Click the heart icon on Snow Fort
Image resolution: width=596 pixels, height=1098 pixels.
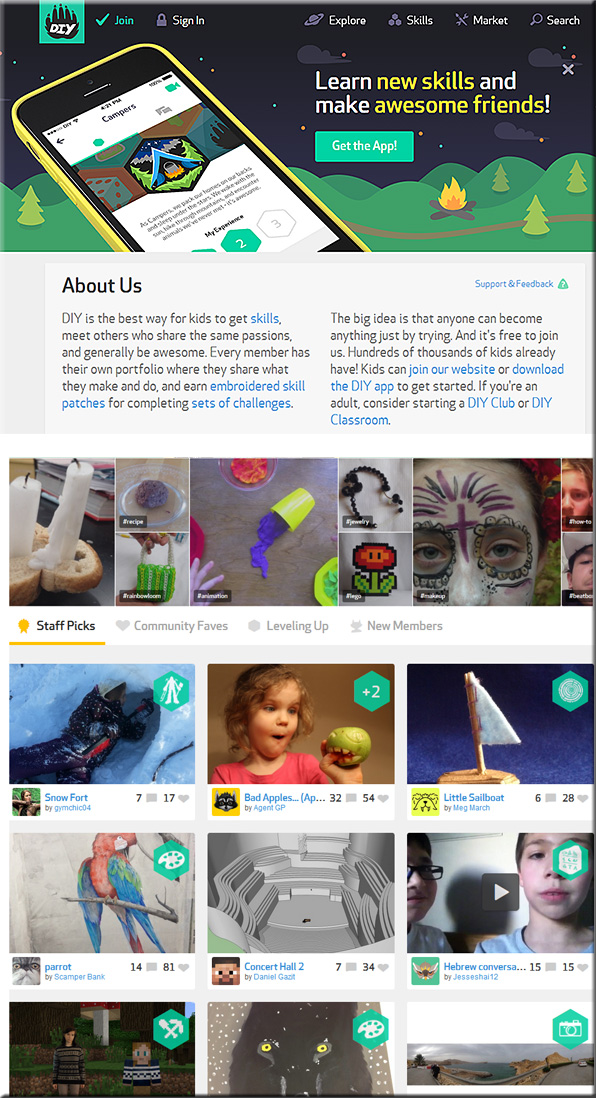click(x=183, y=798)
